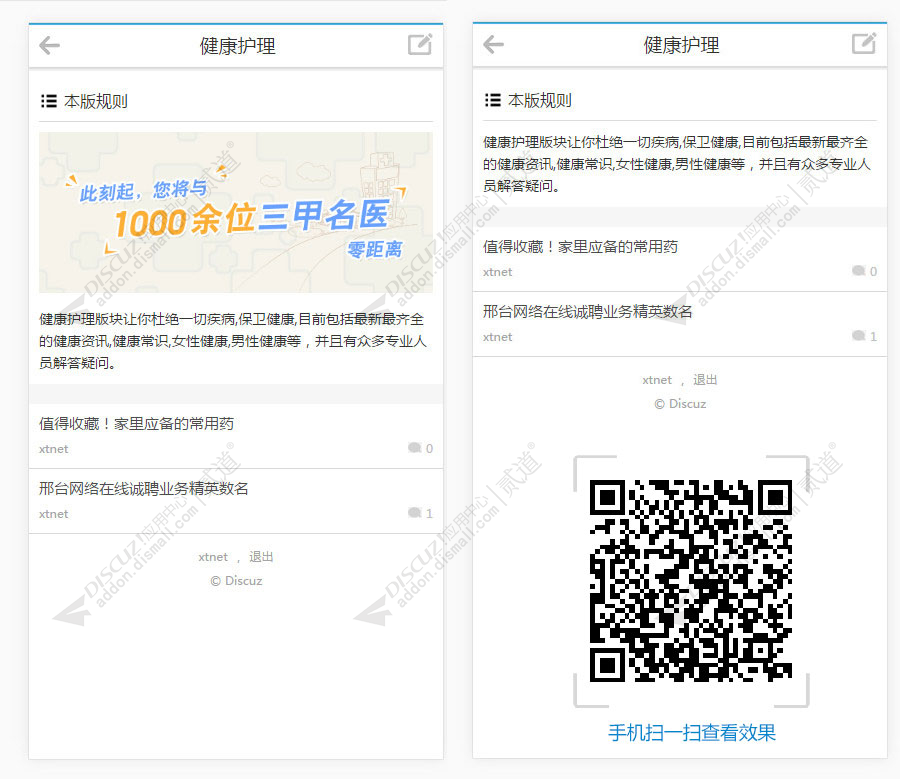Click back arrow in right phone preview
The width and height of the screenshot is (900, 779).
[494, 44]
